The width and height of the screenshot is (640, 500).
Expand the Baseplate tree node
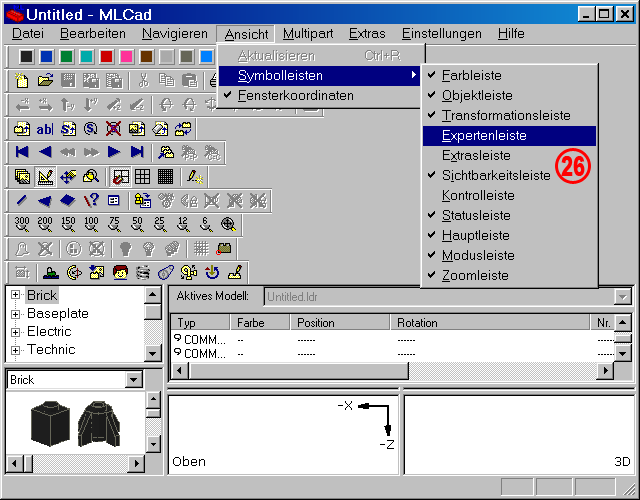point(15,313)
